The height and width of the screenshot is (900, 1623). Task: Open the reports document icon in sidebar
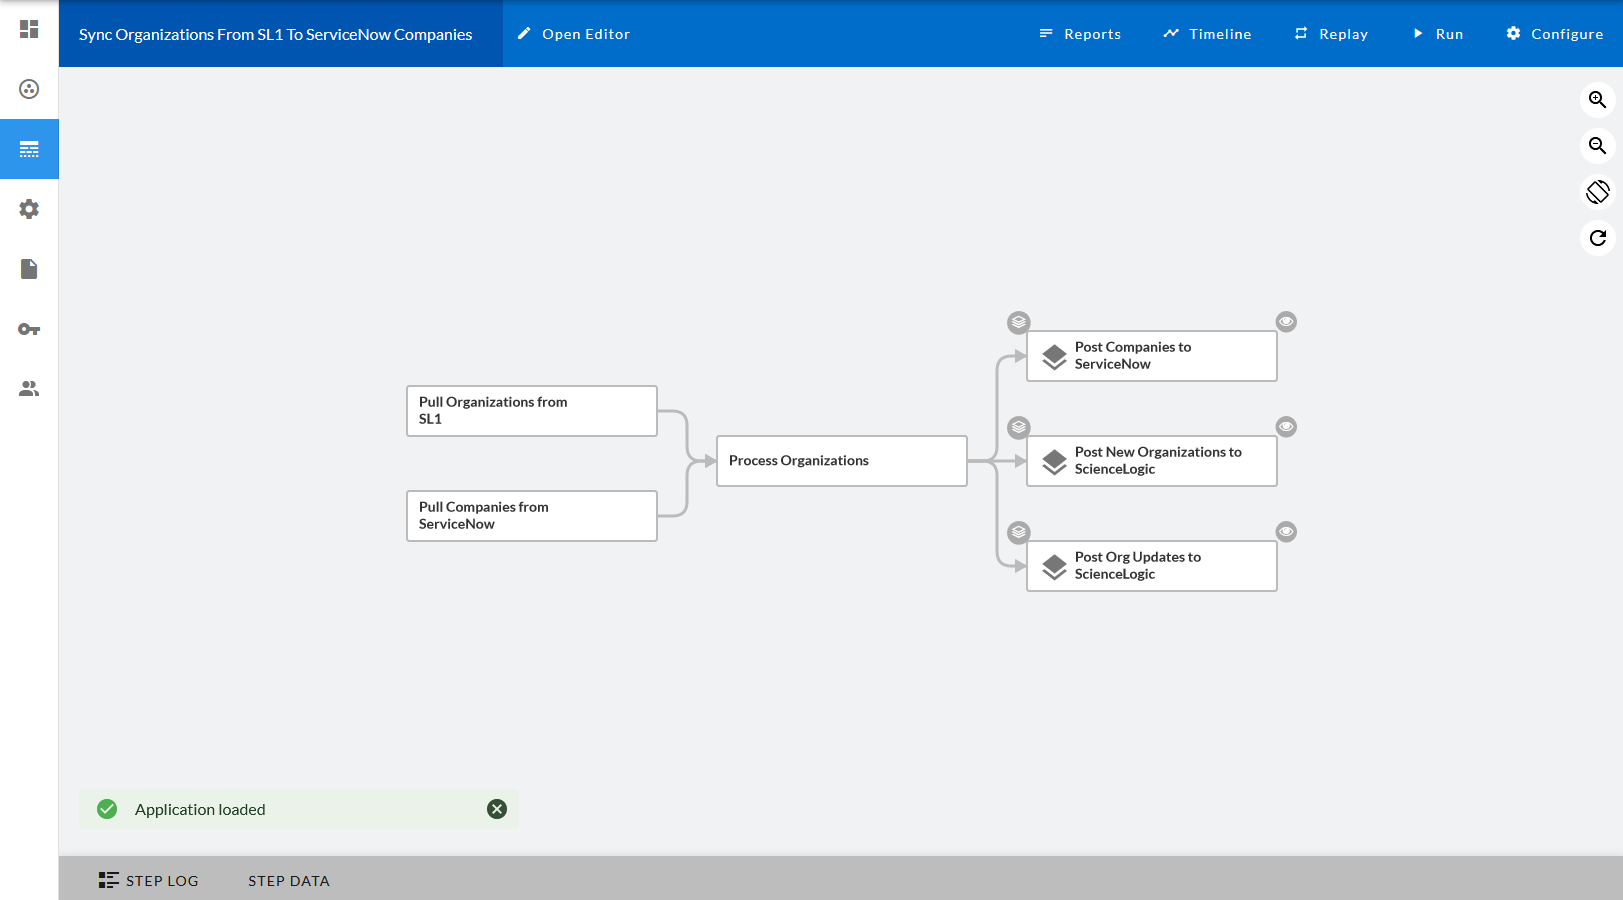(29, 269)
